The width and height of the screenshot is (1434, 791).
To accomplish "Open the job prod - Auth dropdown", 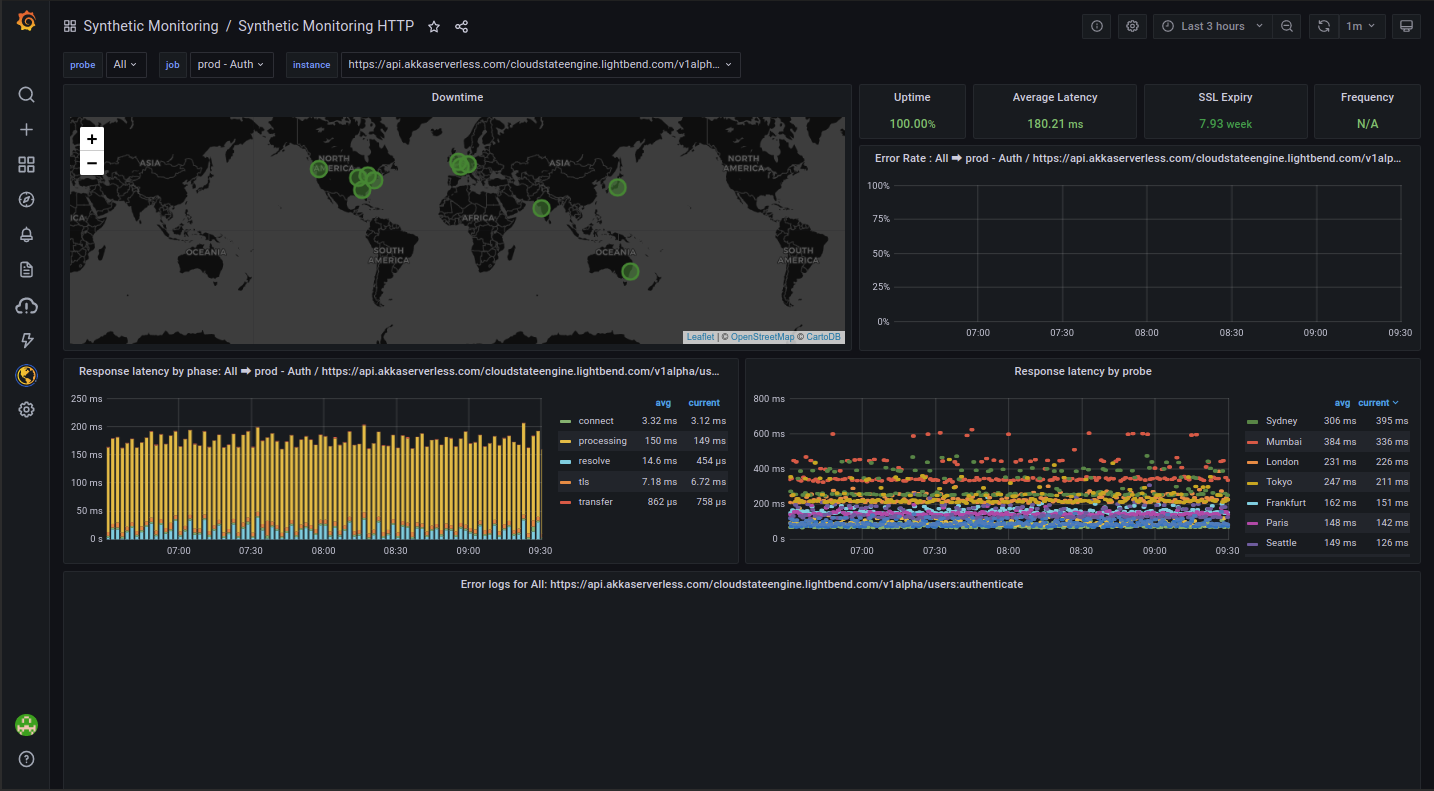I will click(x=231, y=65).
